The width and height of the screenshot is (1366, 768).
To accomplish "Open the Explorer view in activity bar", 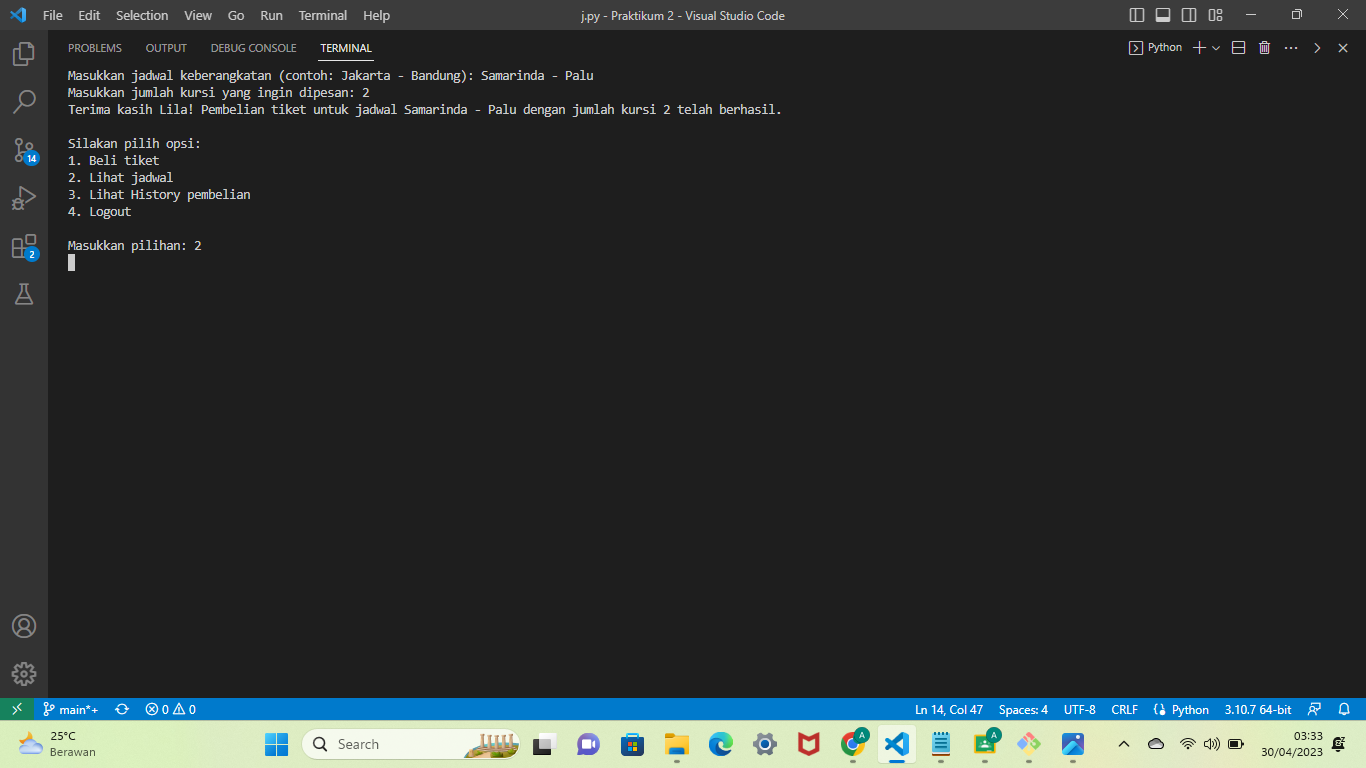I will (x=24, y=54).
